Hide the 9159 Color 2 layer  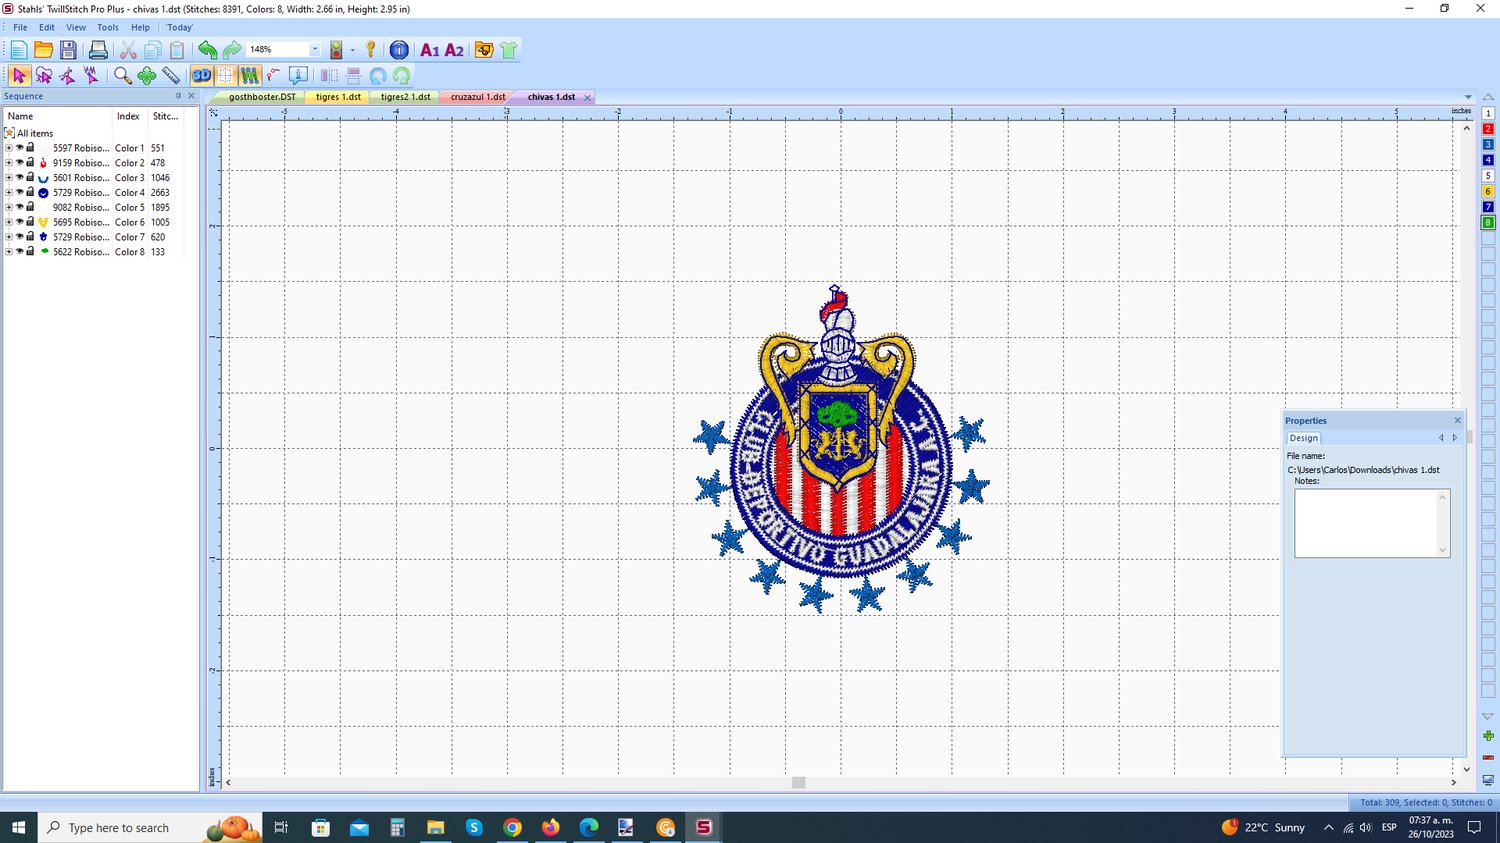pyautogui.click(x=19, y=163)
